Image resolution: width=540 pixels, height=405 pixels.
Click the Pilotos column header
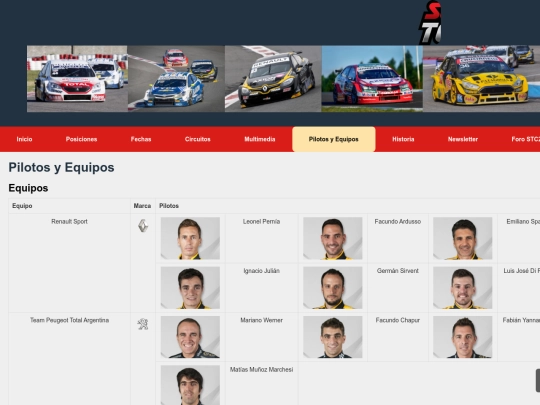(x=169, y=206)
